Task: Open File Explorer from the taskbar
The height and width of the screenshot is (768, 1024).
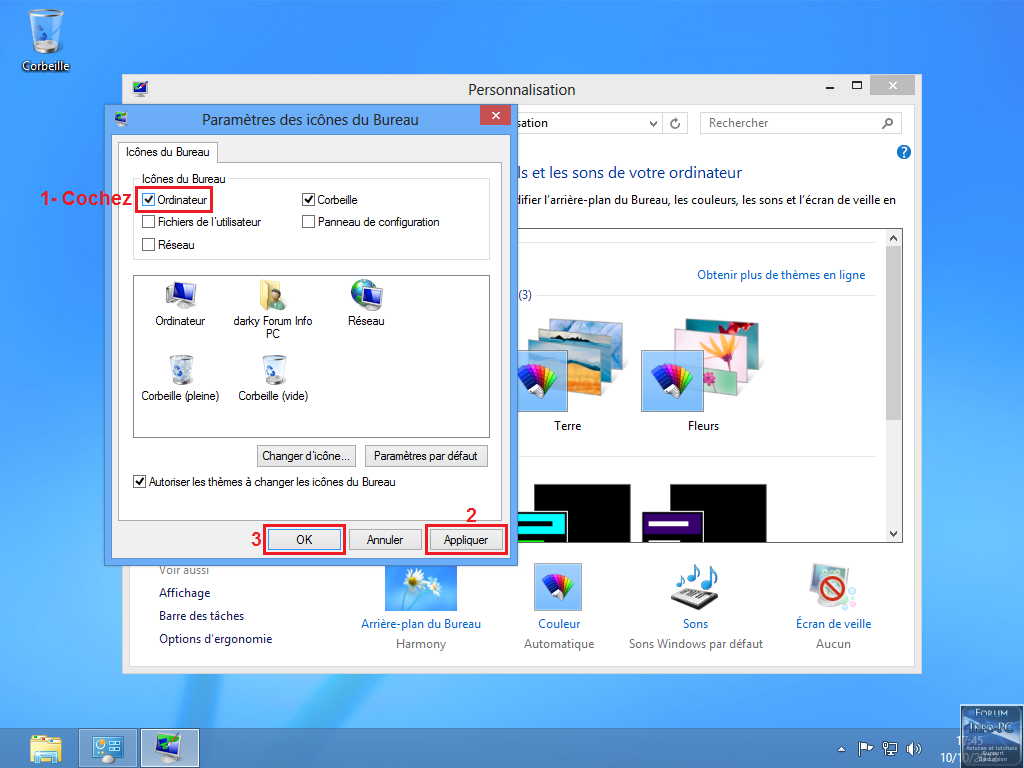Action: [x=45, y=748]
